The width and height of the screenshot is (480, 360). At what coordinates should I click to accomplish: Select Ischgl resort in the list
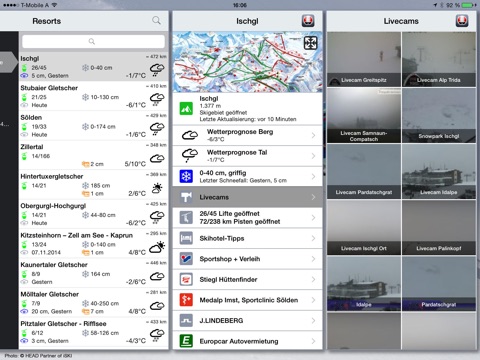93,67
